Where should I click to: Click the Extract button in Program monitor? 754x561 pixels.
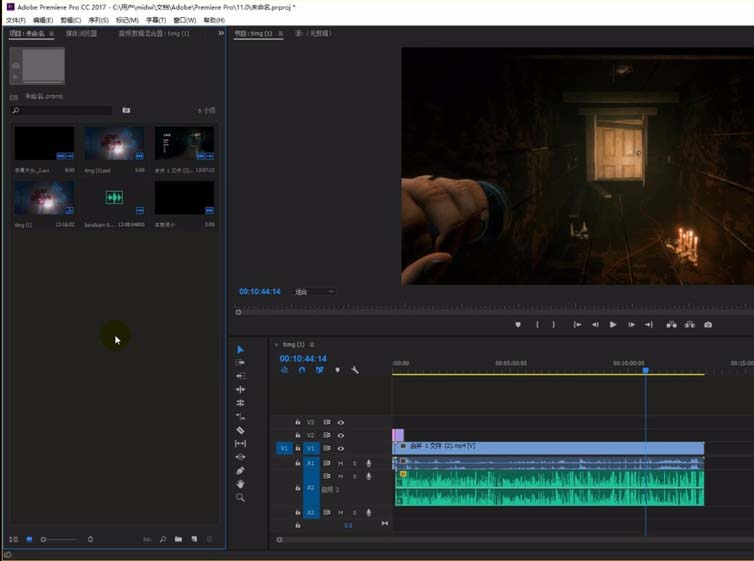[x=690, y=325]
